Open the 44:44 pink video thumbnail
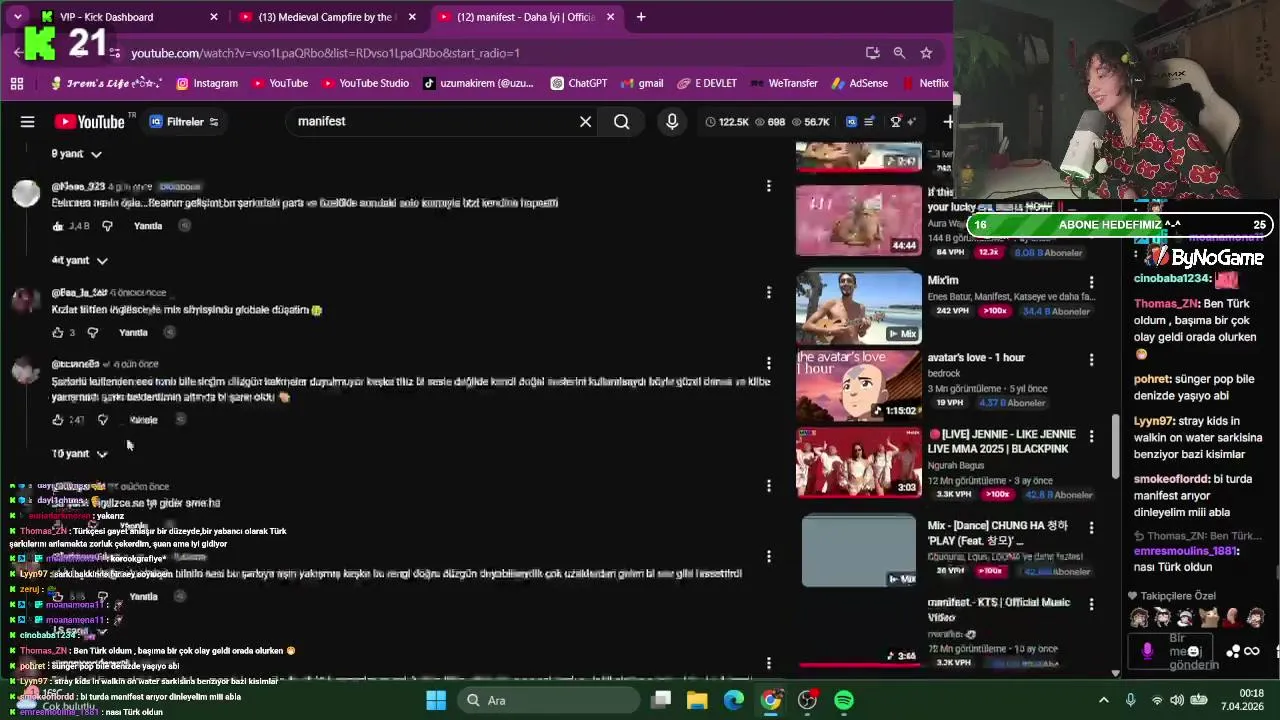The height and width of the screenshot is (720, 1280). (x=859, y=220)
